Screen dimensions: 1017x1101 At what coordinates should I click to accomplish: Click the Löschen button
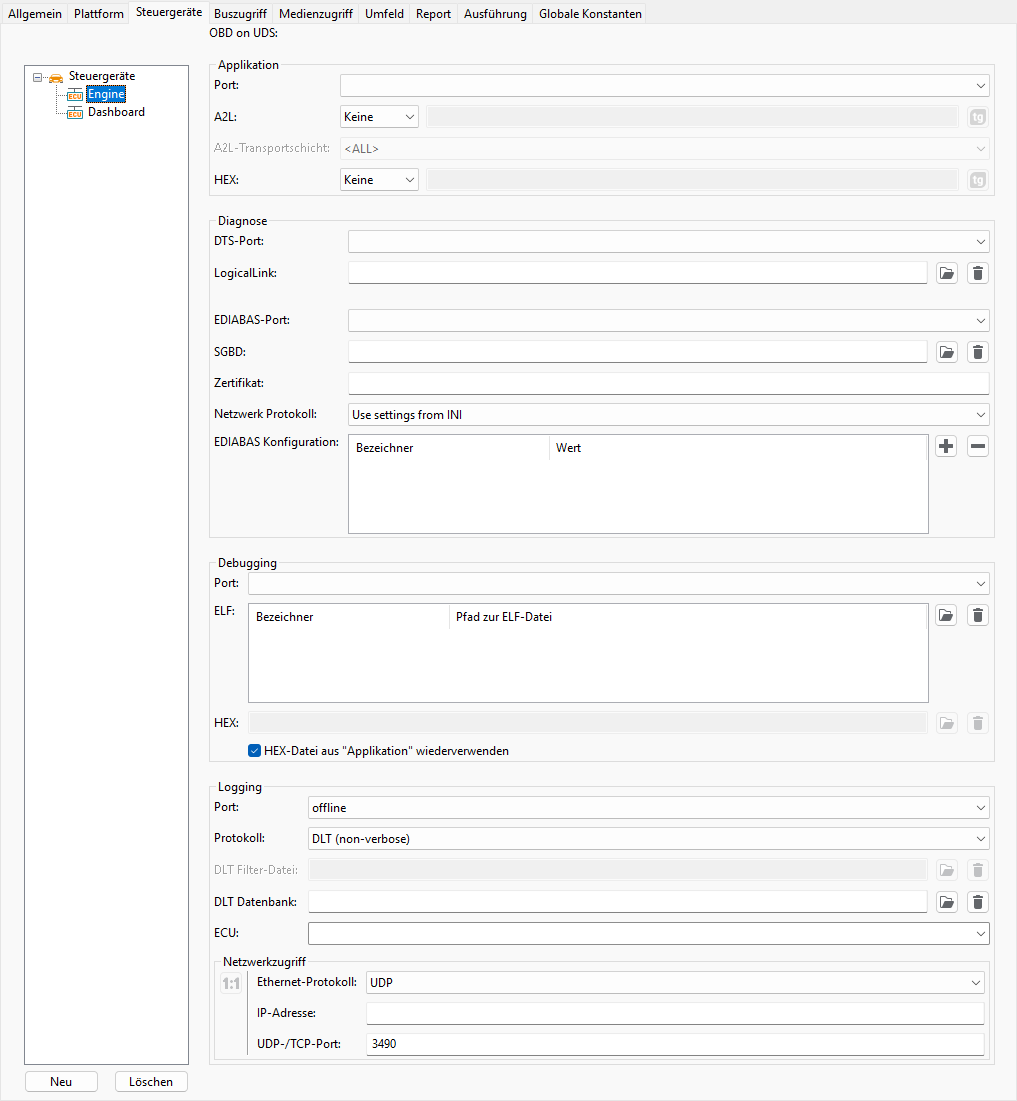pos(151,1082)
